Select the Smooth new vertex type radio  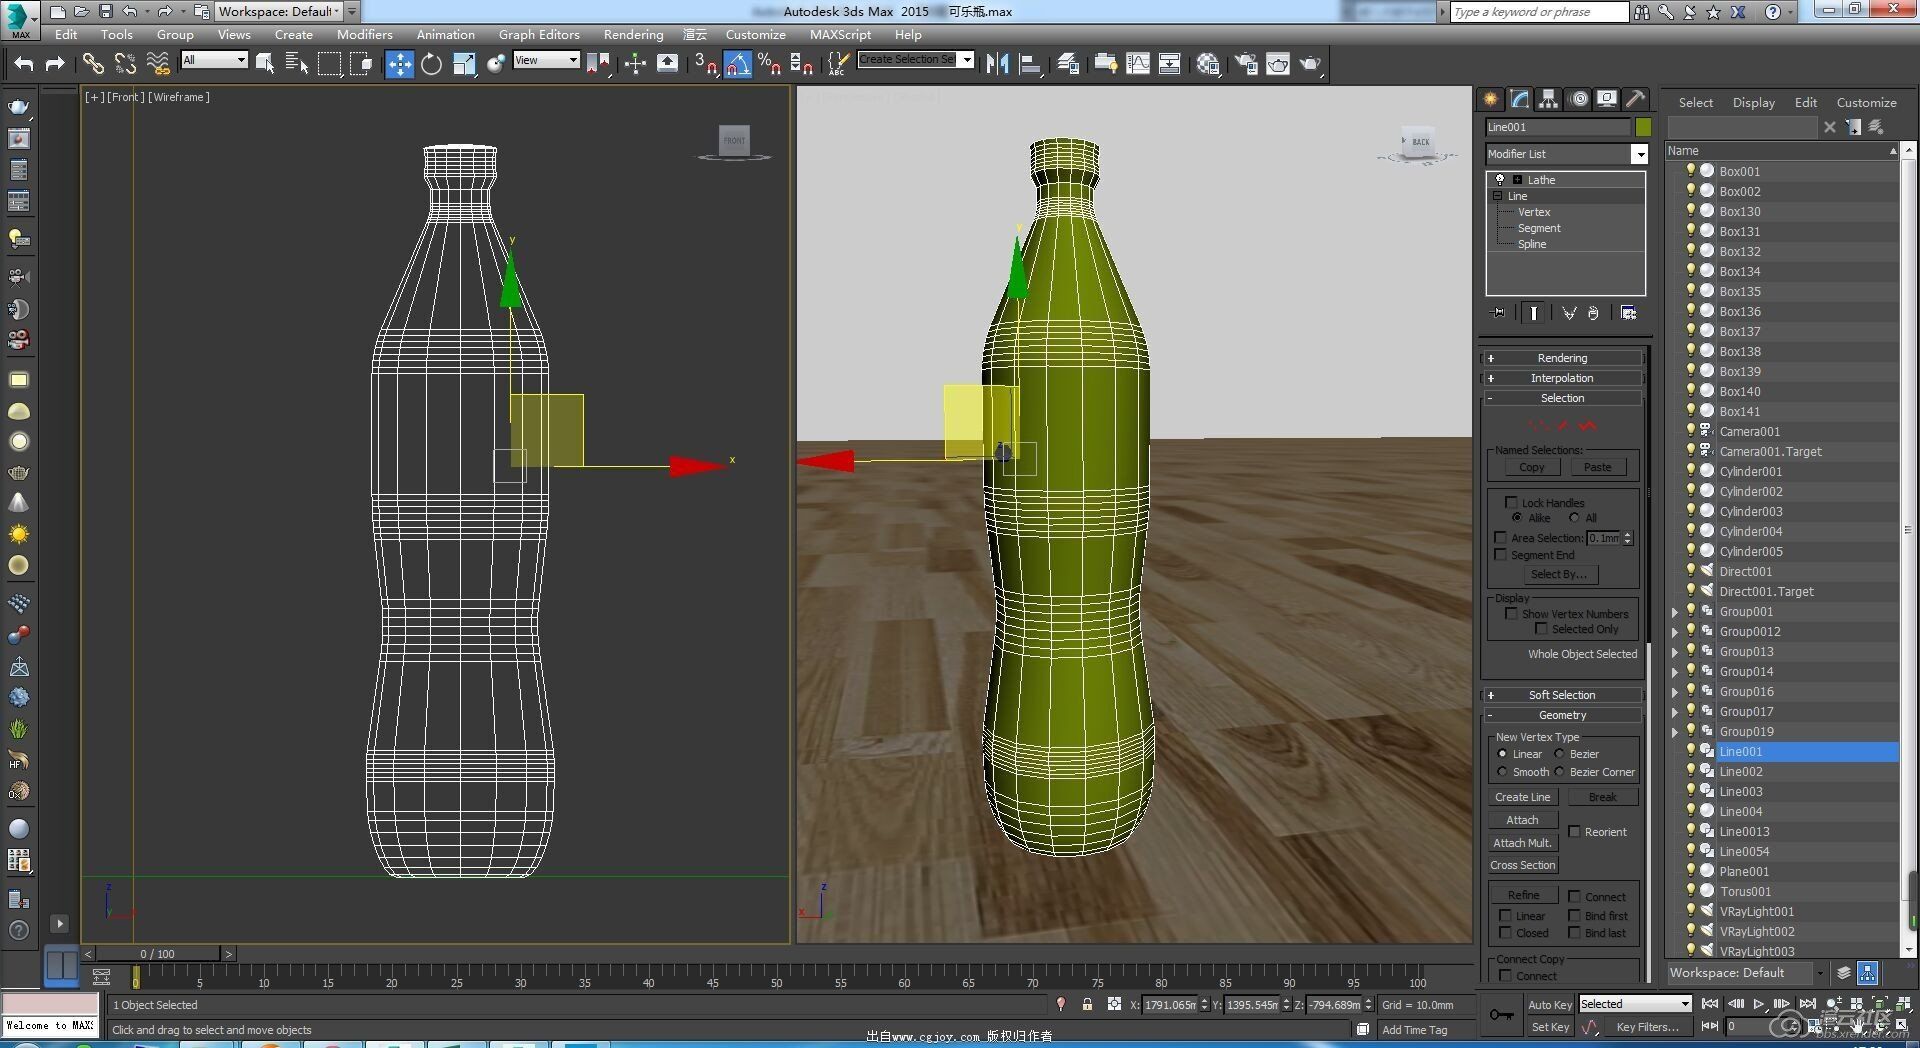pos(1502,772)
